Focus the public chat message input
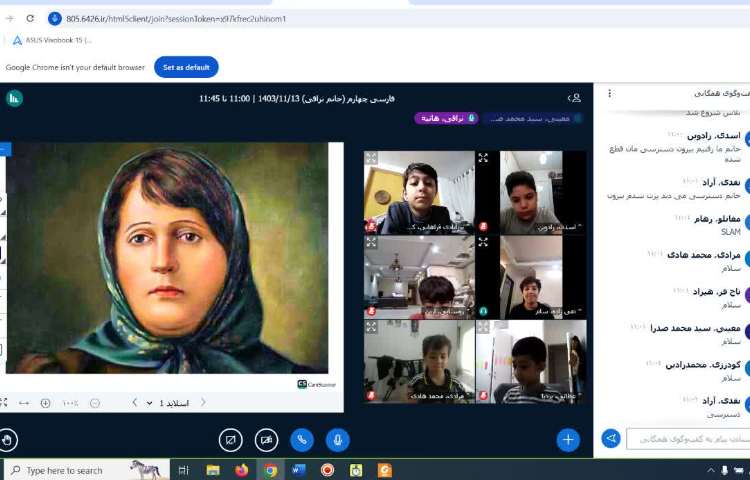This screenshot has width=750, height=480. [x=688, y=439]
